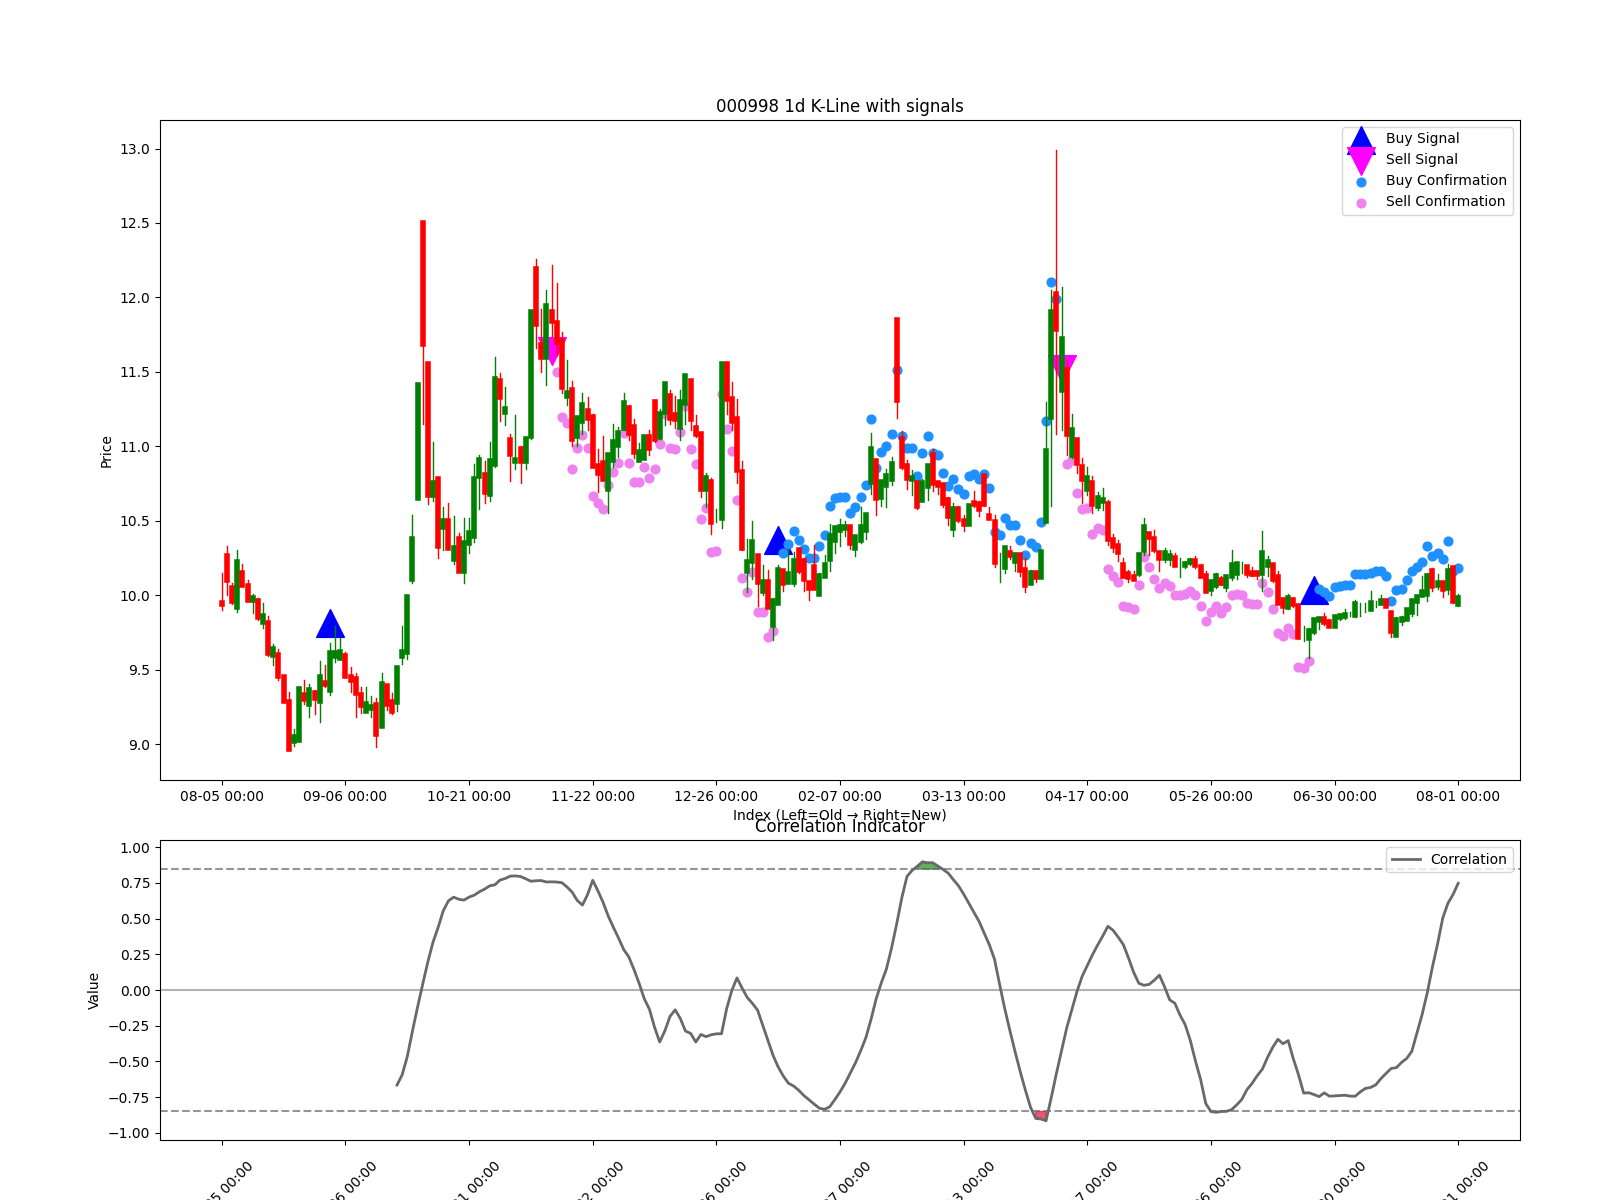Click the 0.75 correlation tick label

tap(135, 884)
